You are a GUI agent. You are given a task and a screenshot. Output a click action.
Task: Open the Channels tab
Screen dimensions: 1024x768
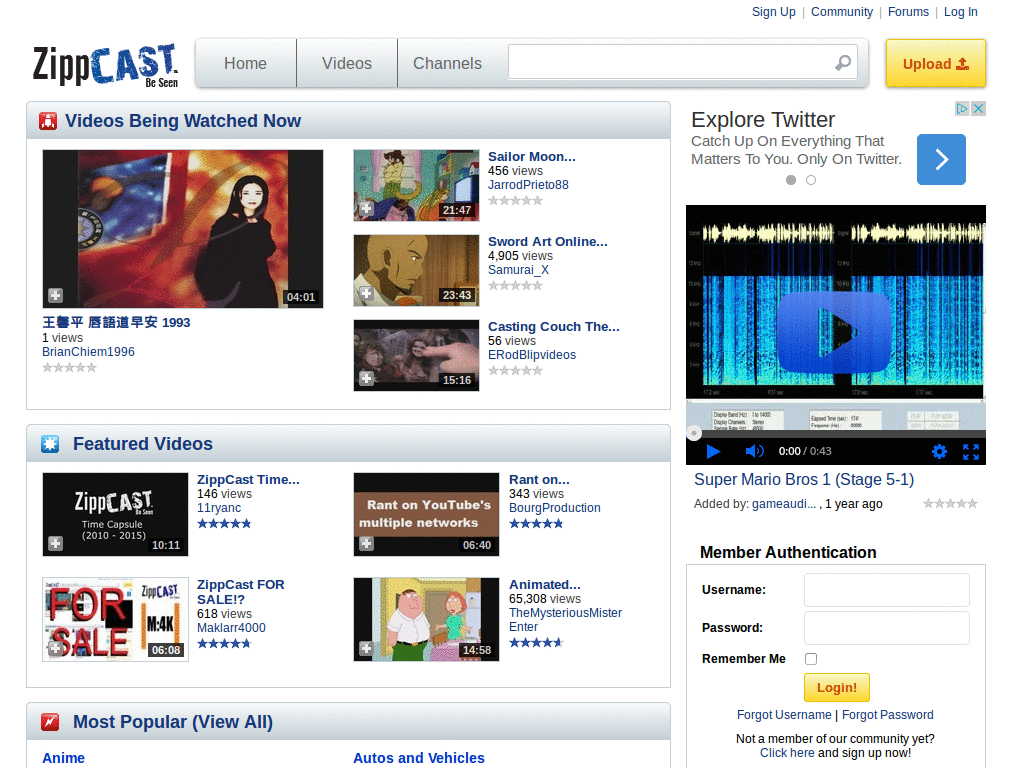tap(447, 63)
